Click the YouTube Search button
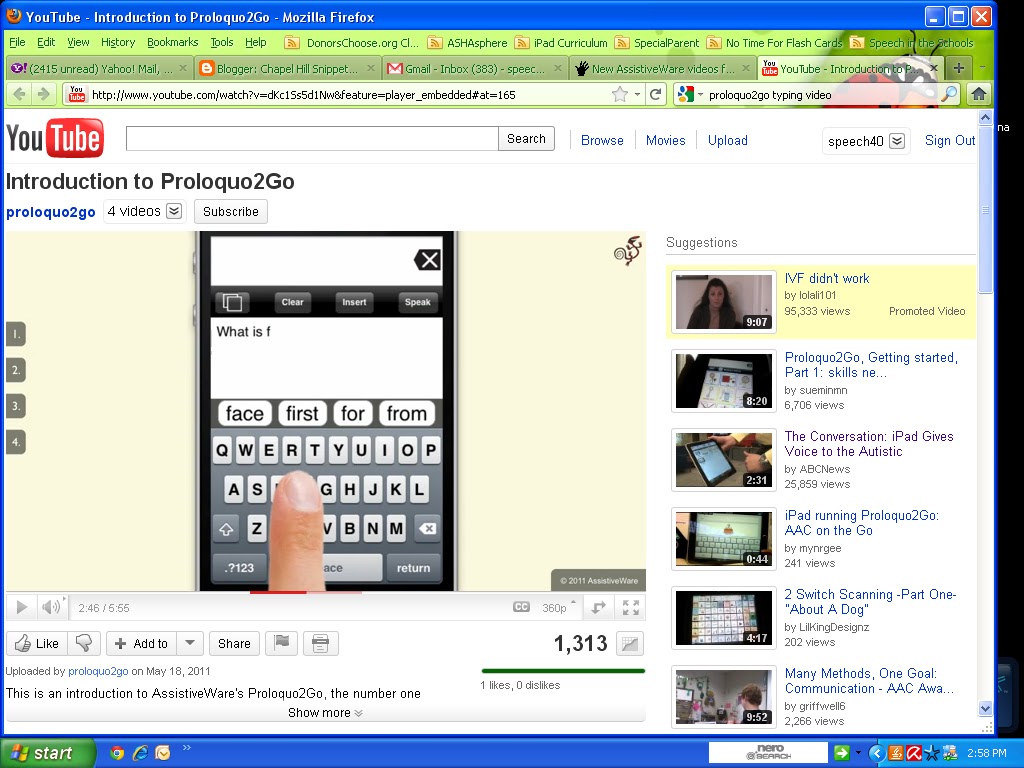The height and width of the screenshot is (768, 1024). tap(526, 138)
